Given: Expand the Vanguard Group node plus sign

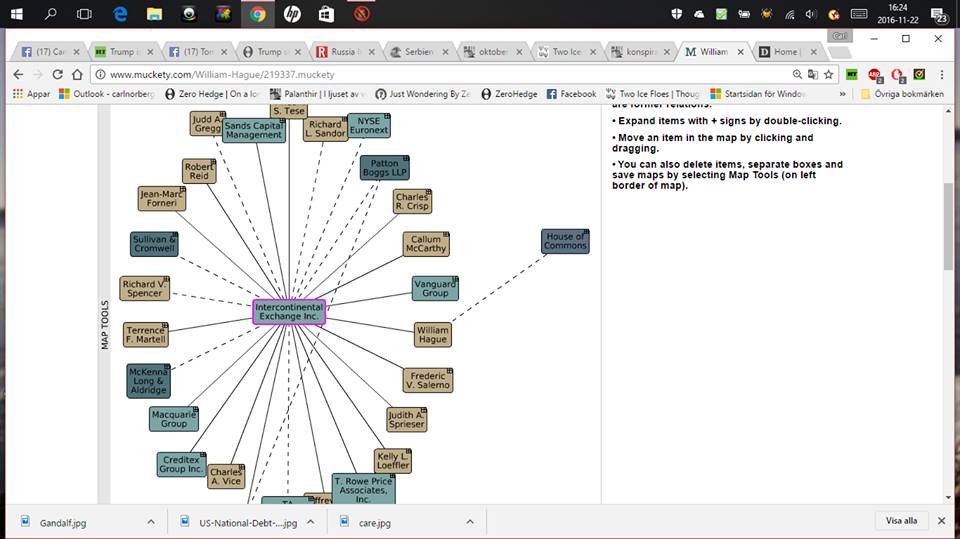Looking at the screenshot, I should tap(454, 280).
